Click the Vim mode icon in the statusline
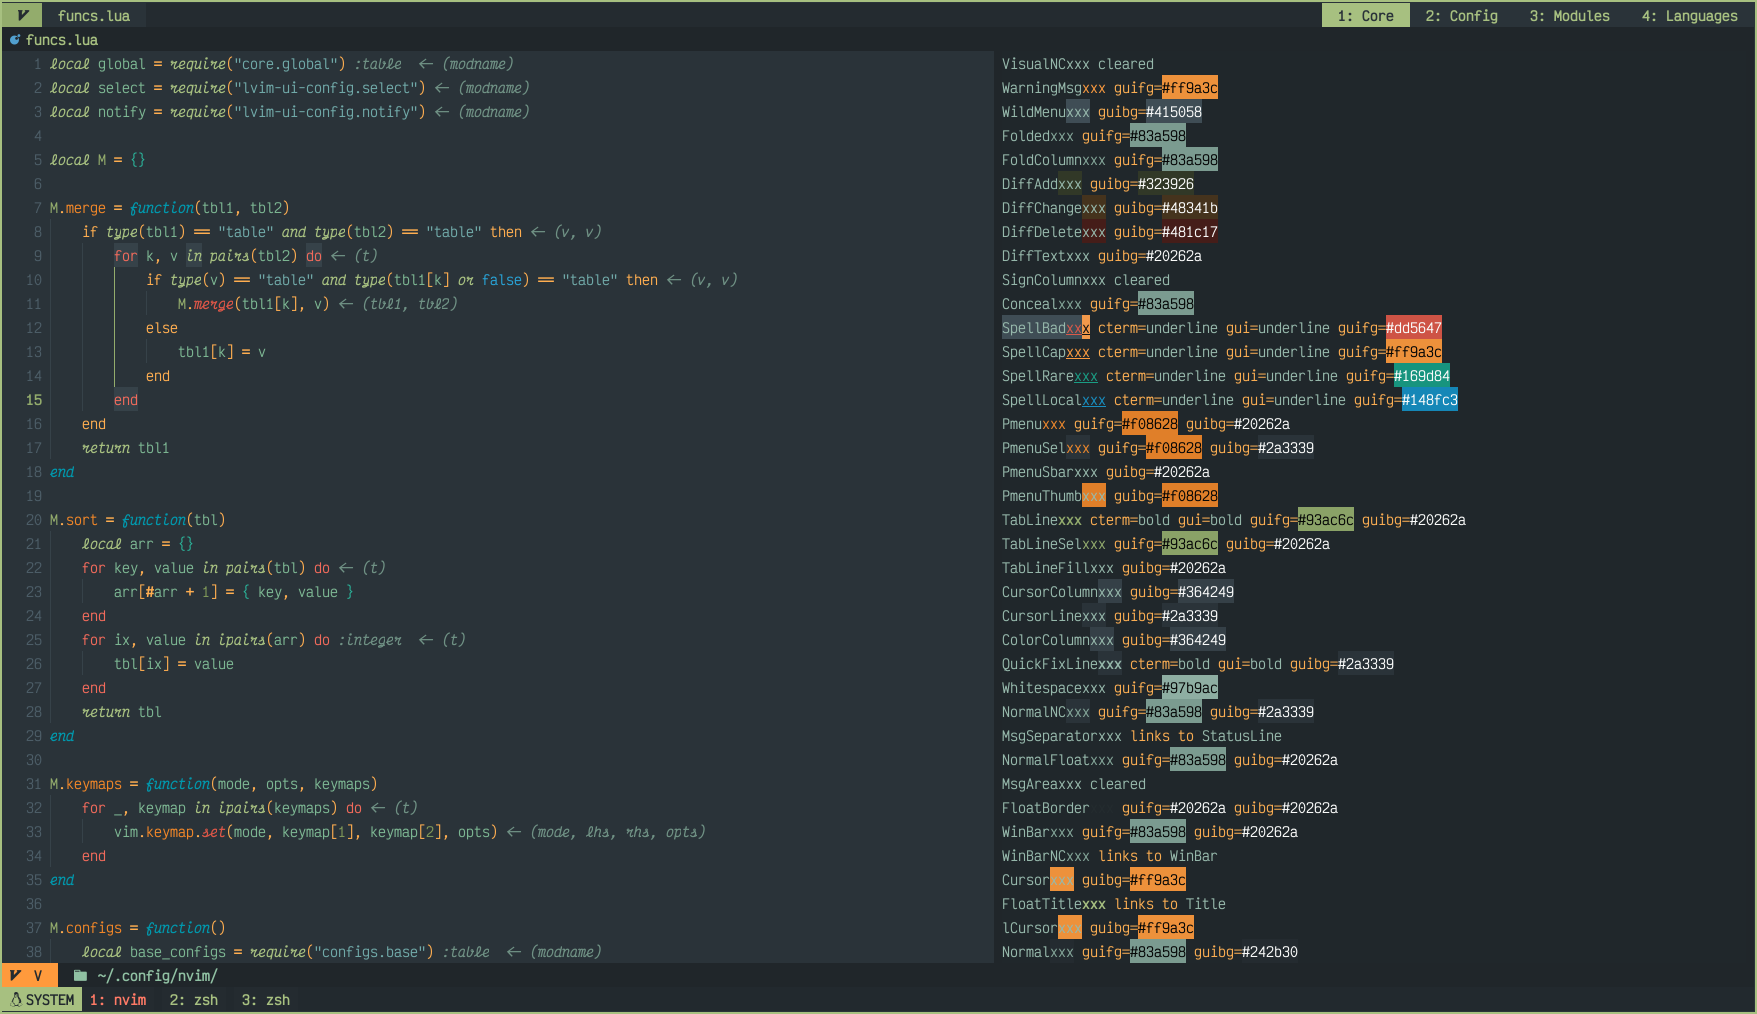Screen dimensions: 1757x1014 [16, 975]
